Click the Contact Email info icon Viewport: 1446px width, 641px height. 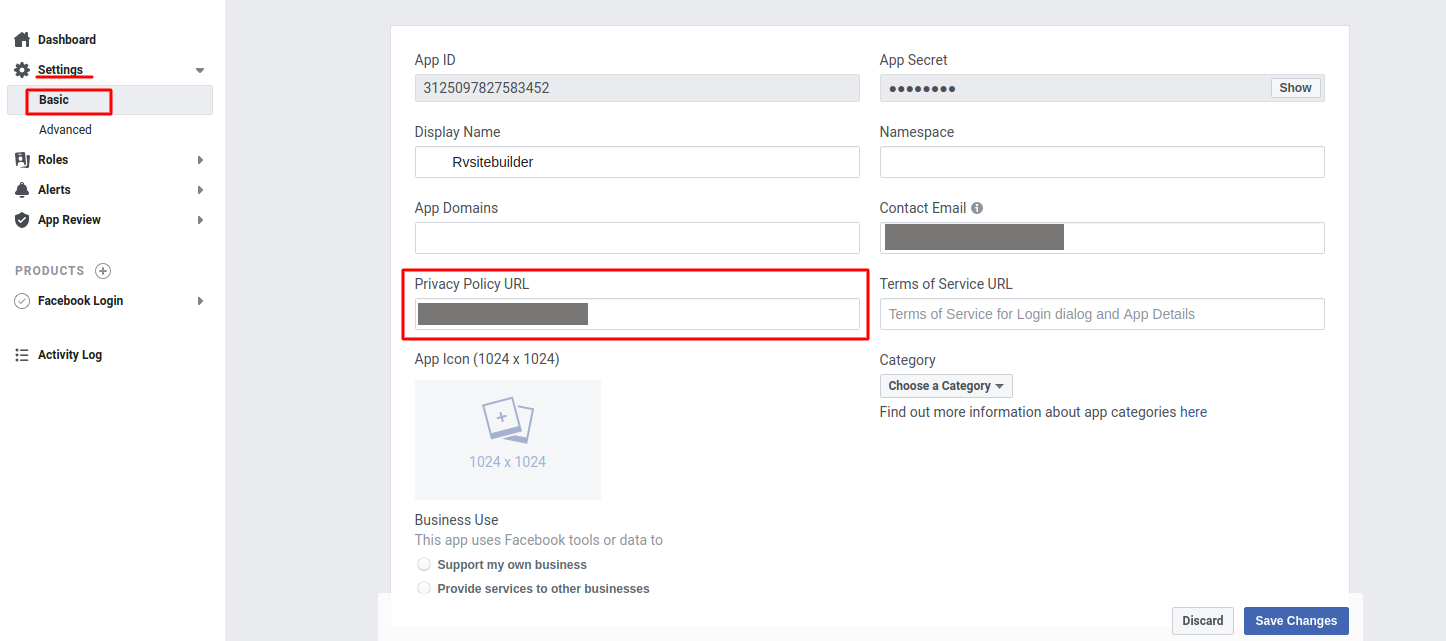(x=977, y=208)
